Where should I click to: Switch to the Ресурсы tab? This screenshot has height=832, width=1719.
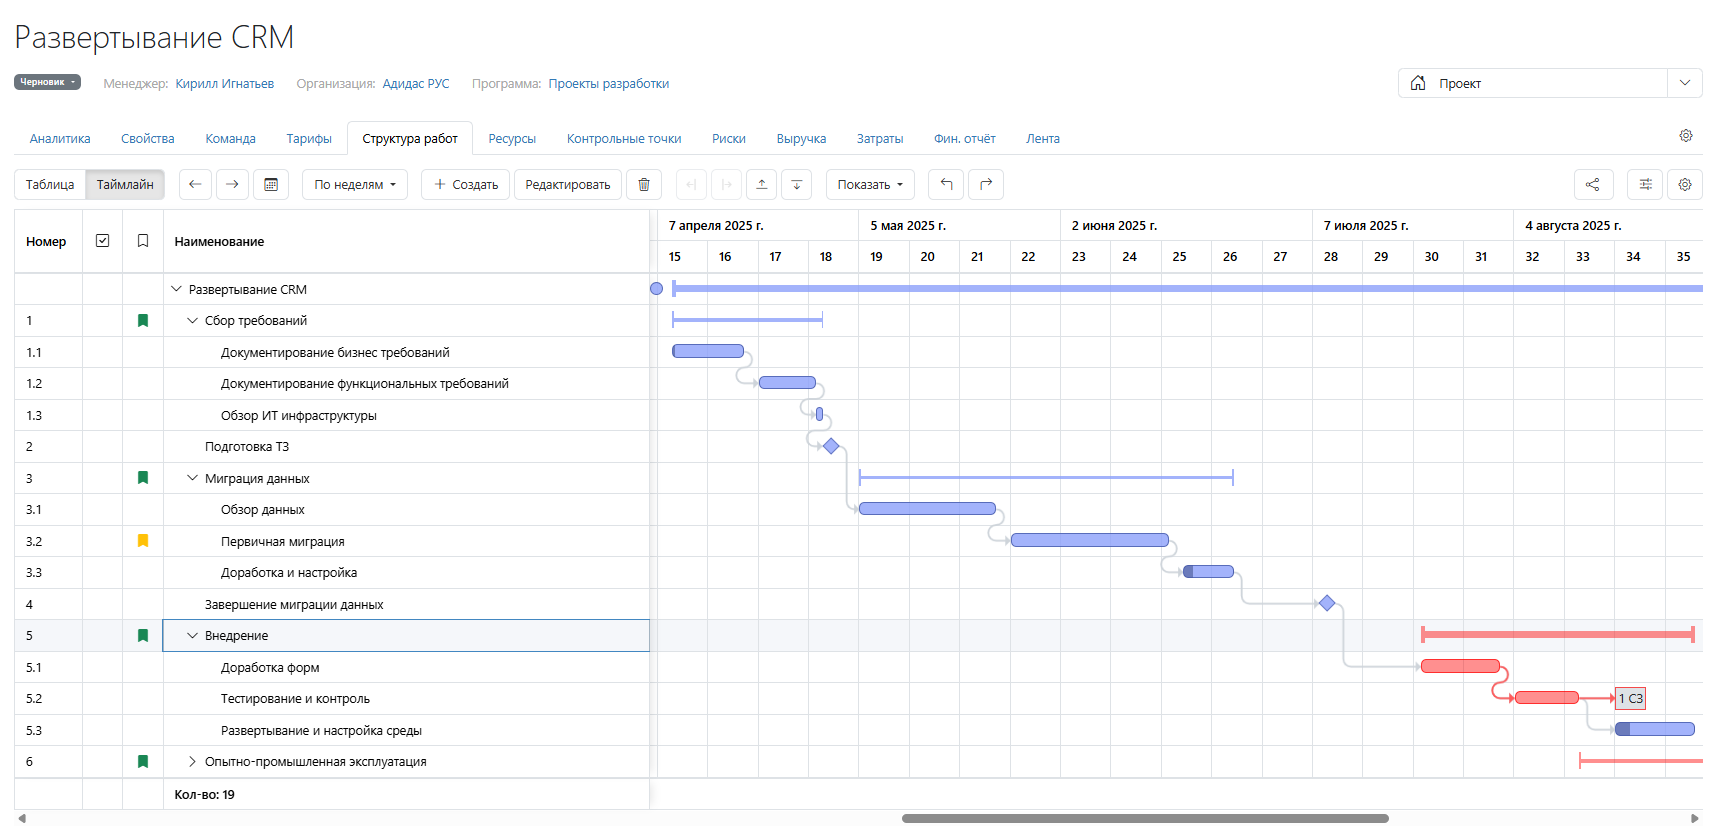512,139
